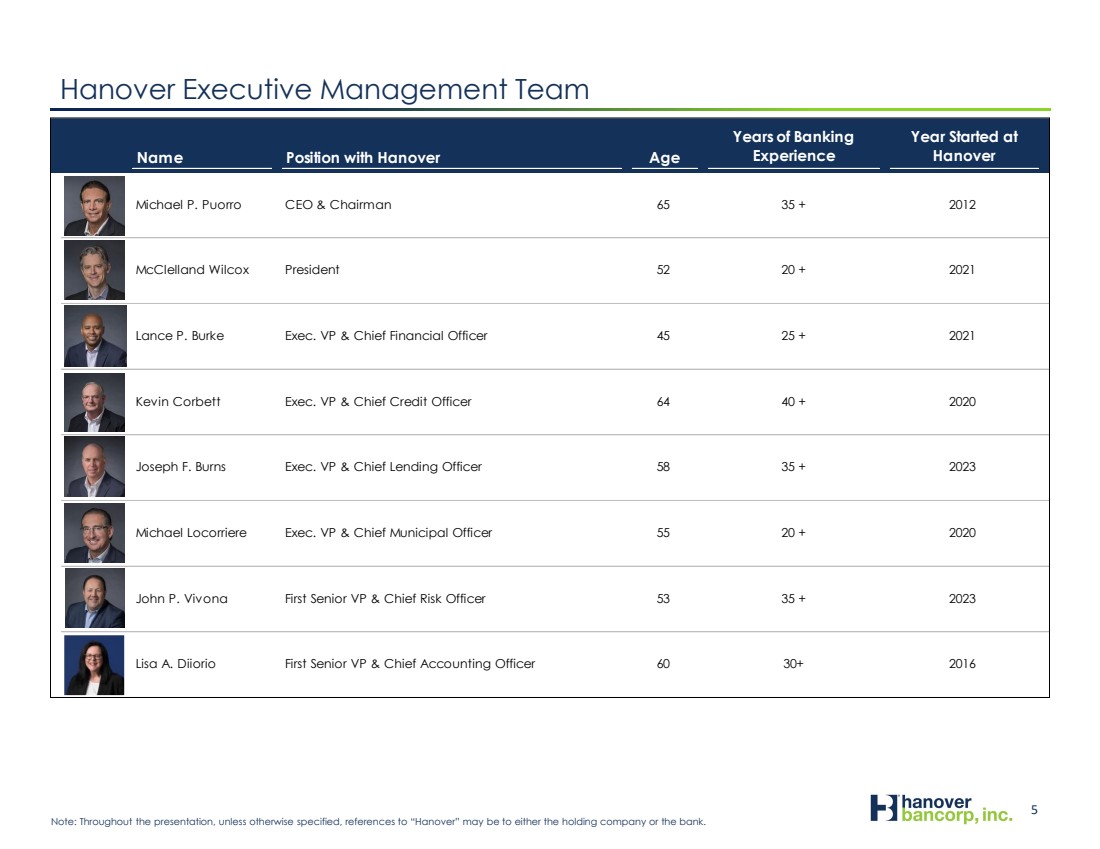Click the 'CEO & Chairman' position text

[338, 205]
